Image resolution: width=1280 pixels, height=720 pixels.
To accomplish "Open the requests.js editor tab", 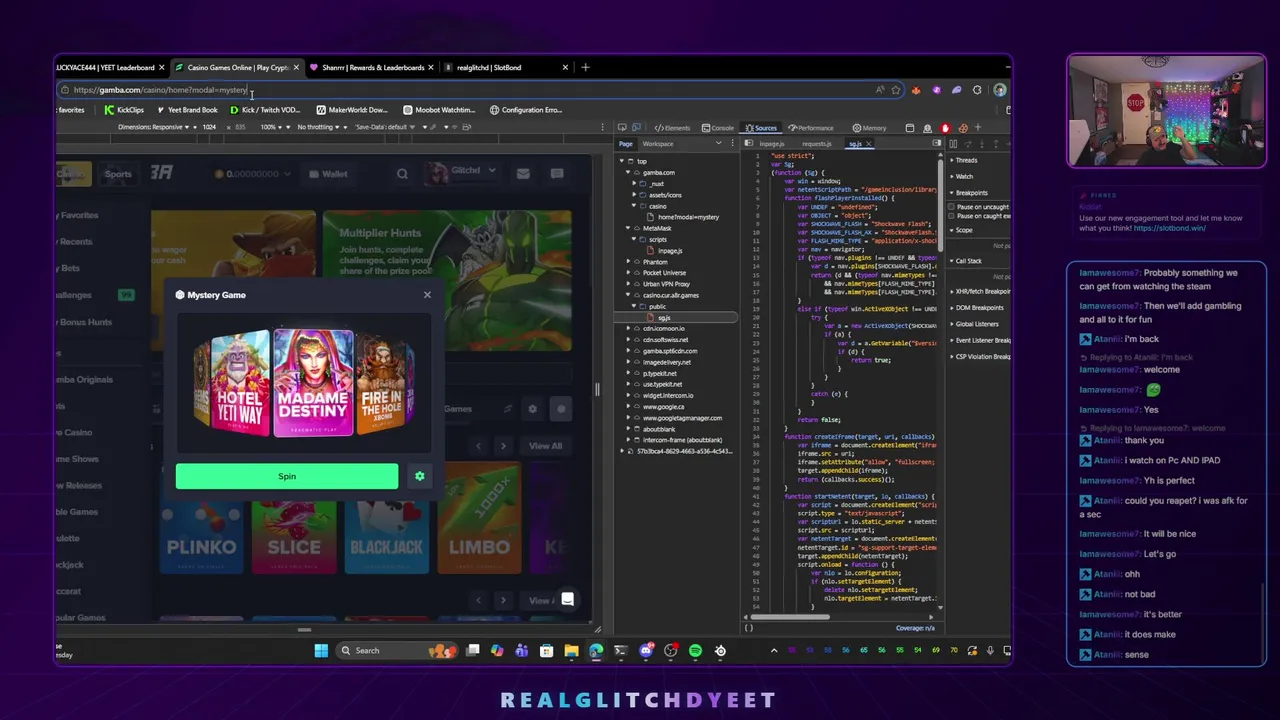I will [816, 144].
